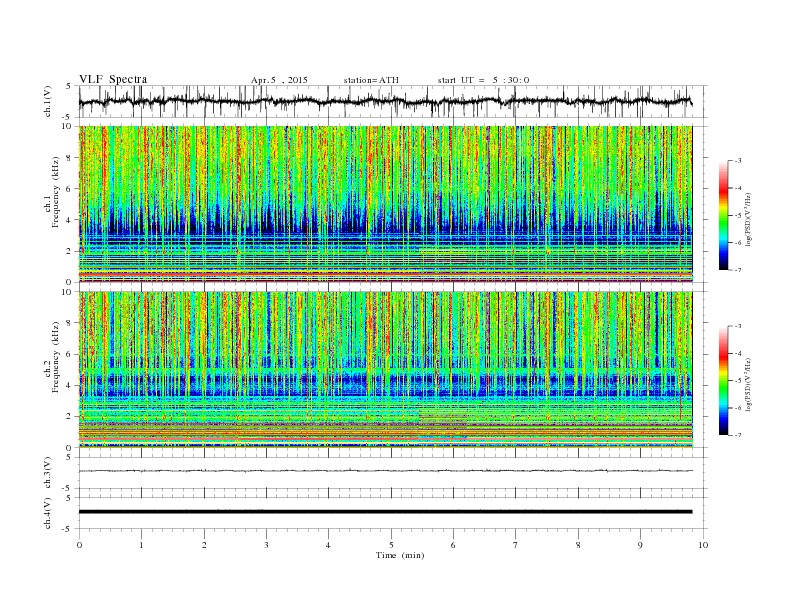Click the "8" kHz tick on ch.1 spectrogram

click(70, 158)
